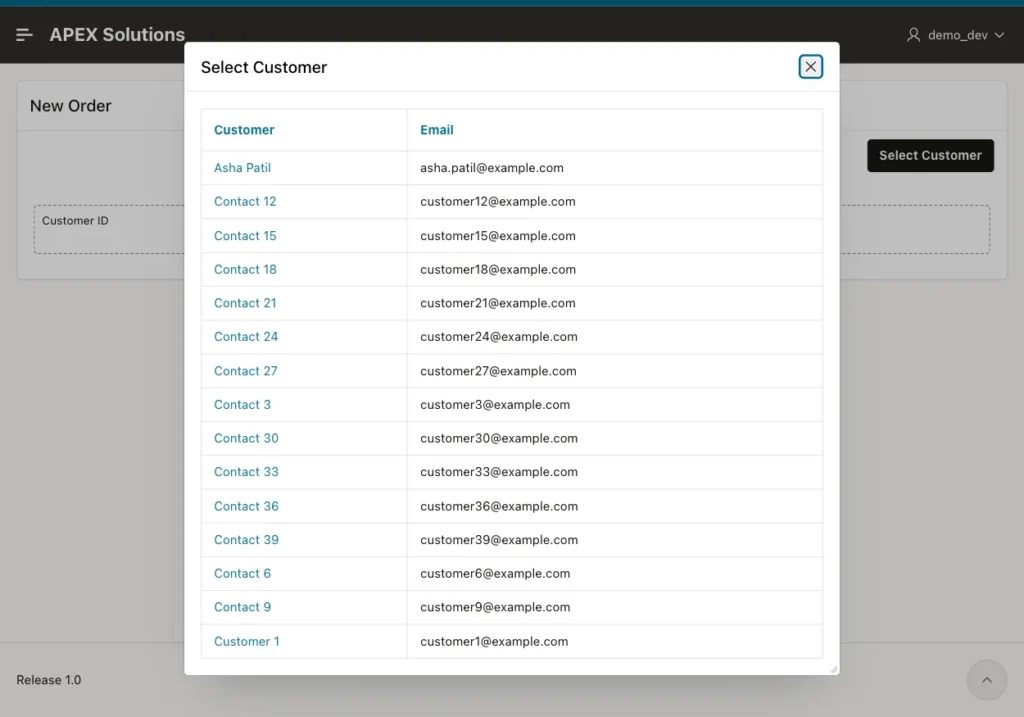Click the Contact 27 link
1024x717 pixels.
point(246,371)
